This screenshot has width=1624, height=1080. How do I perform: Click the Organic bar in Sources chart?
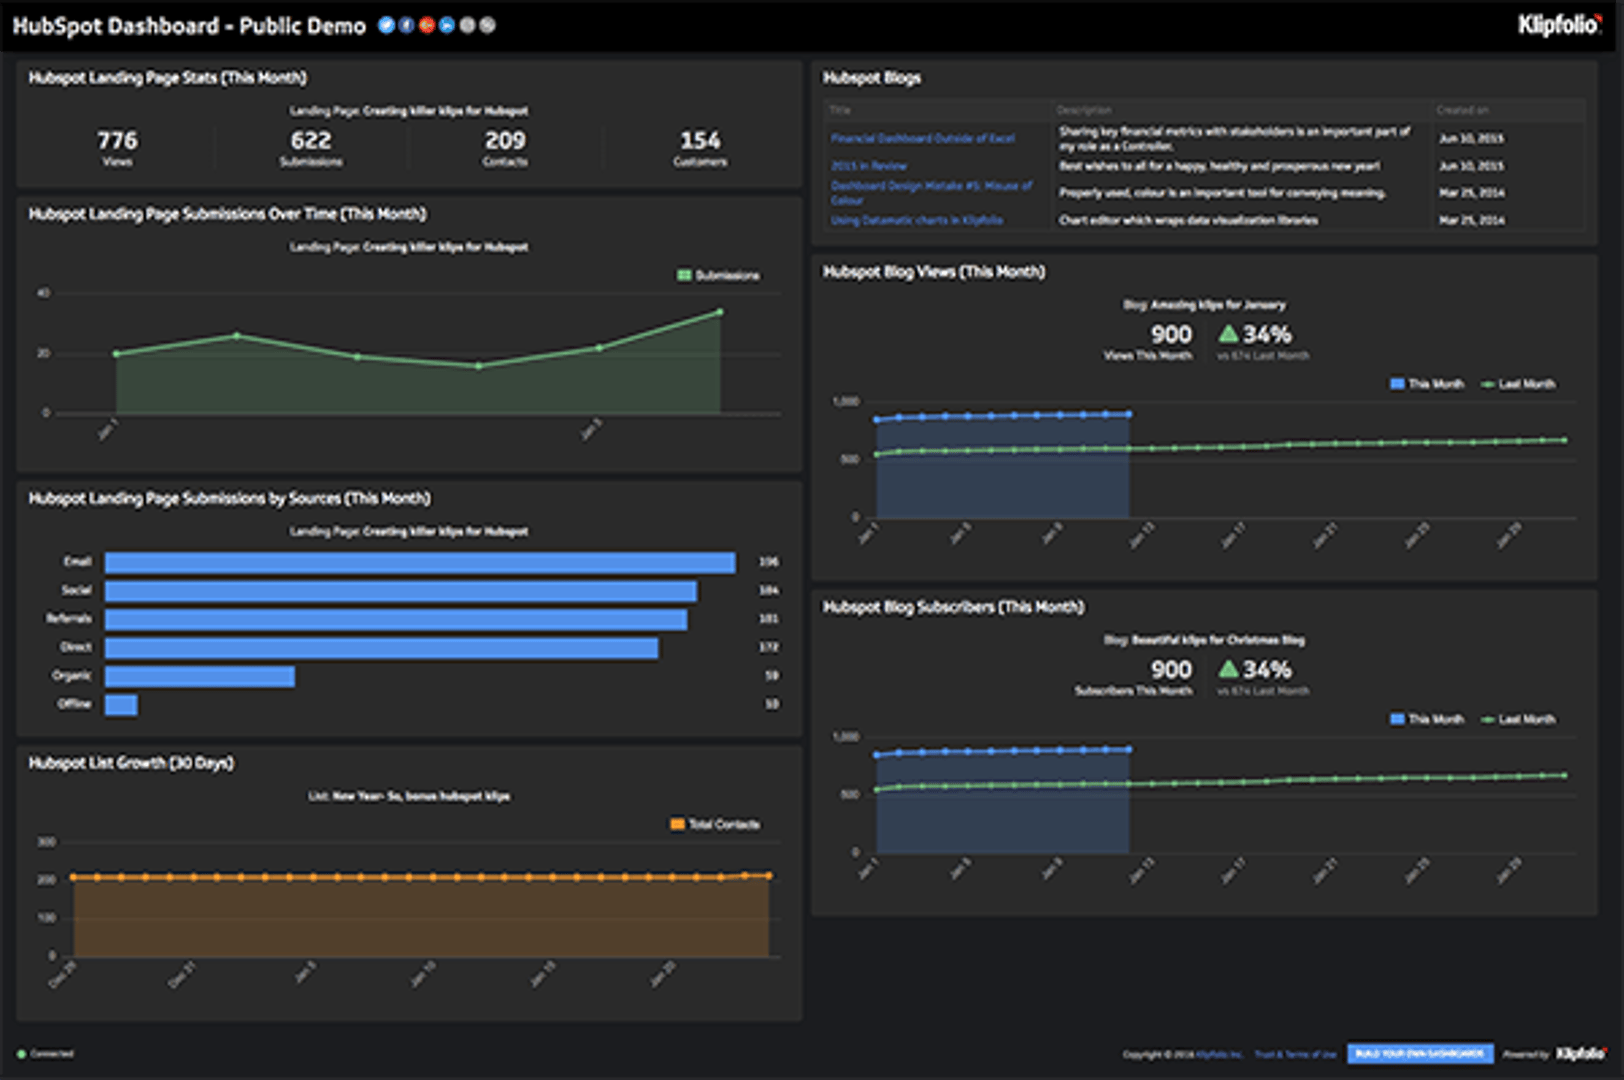[200, 677]
